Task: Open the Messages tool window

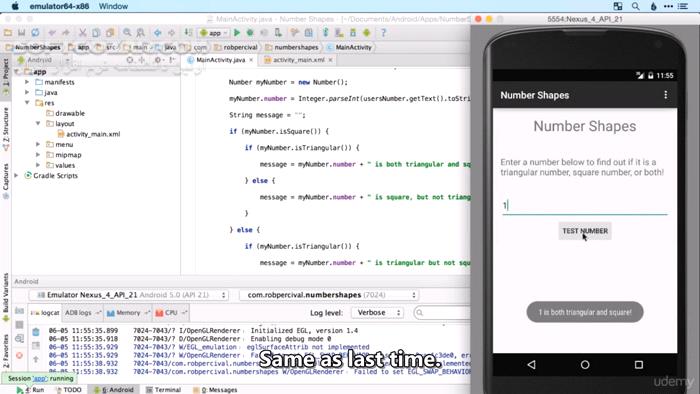Action: click(215, 390)
